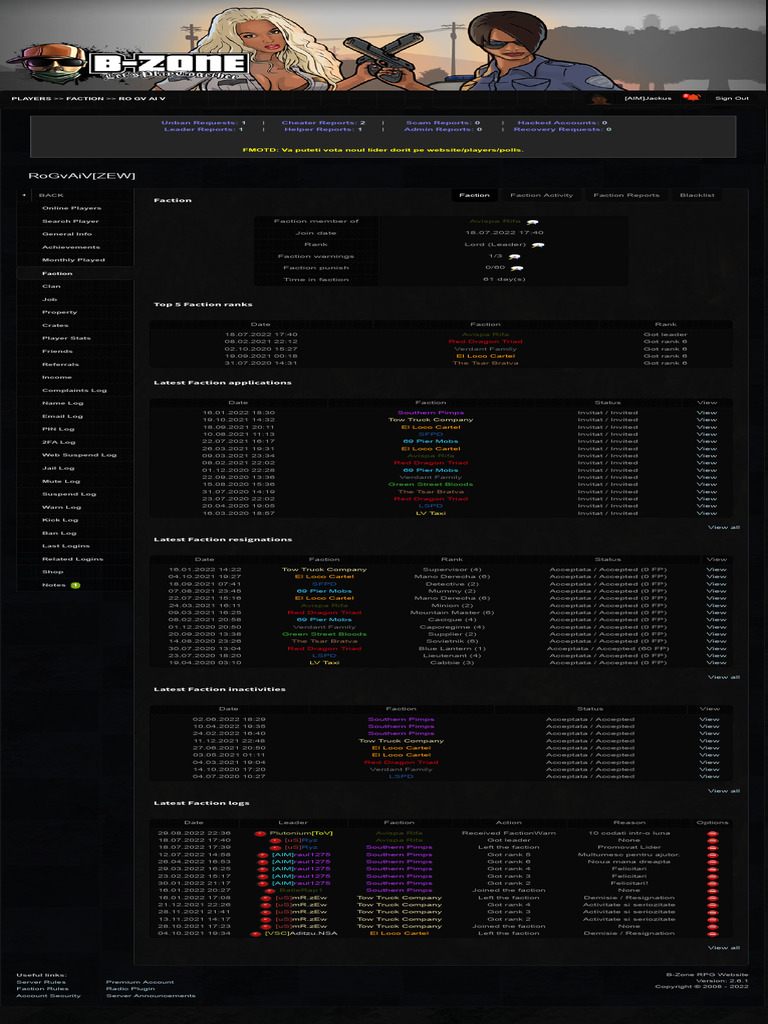Open Search Player in sidebar

pyautogui.click(x=71, y=221)
